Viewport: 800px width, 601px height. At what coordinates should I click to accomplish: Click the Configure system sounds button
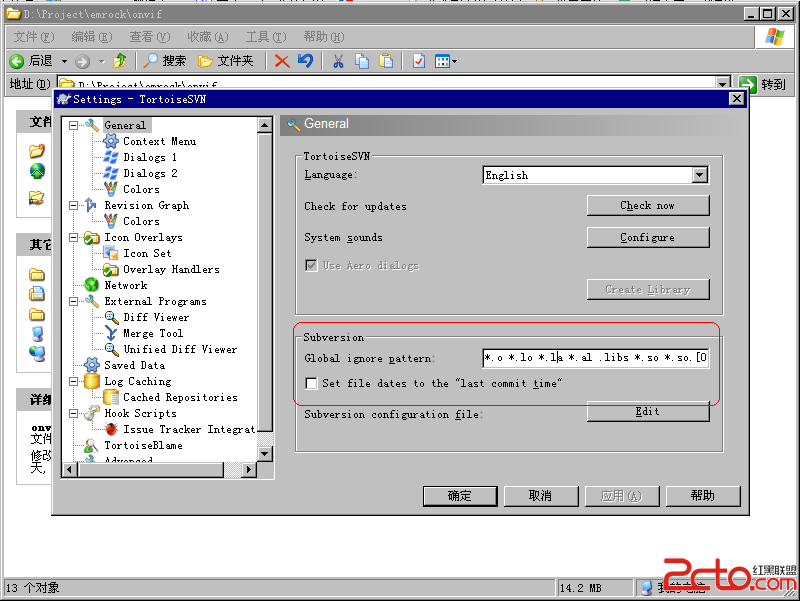pos(648,237)
